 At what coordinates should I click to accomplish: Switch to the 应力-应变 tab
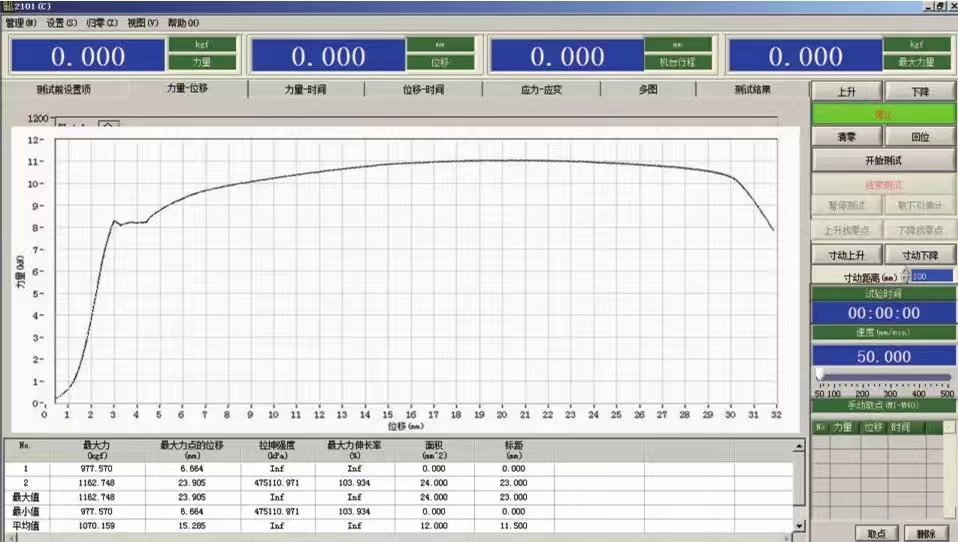[x=541, y=89]
